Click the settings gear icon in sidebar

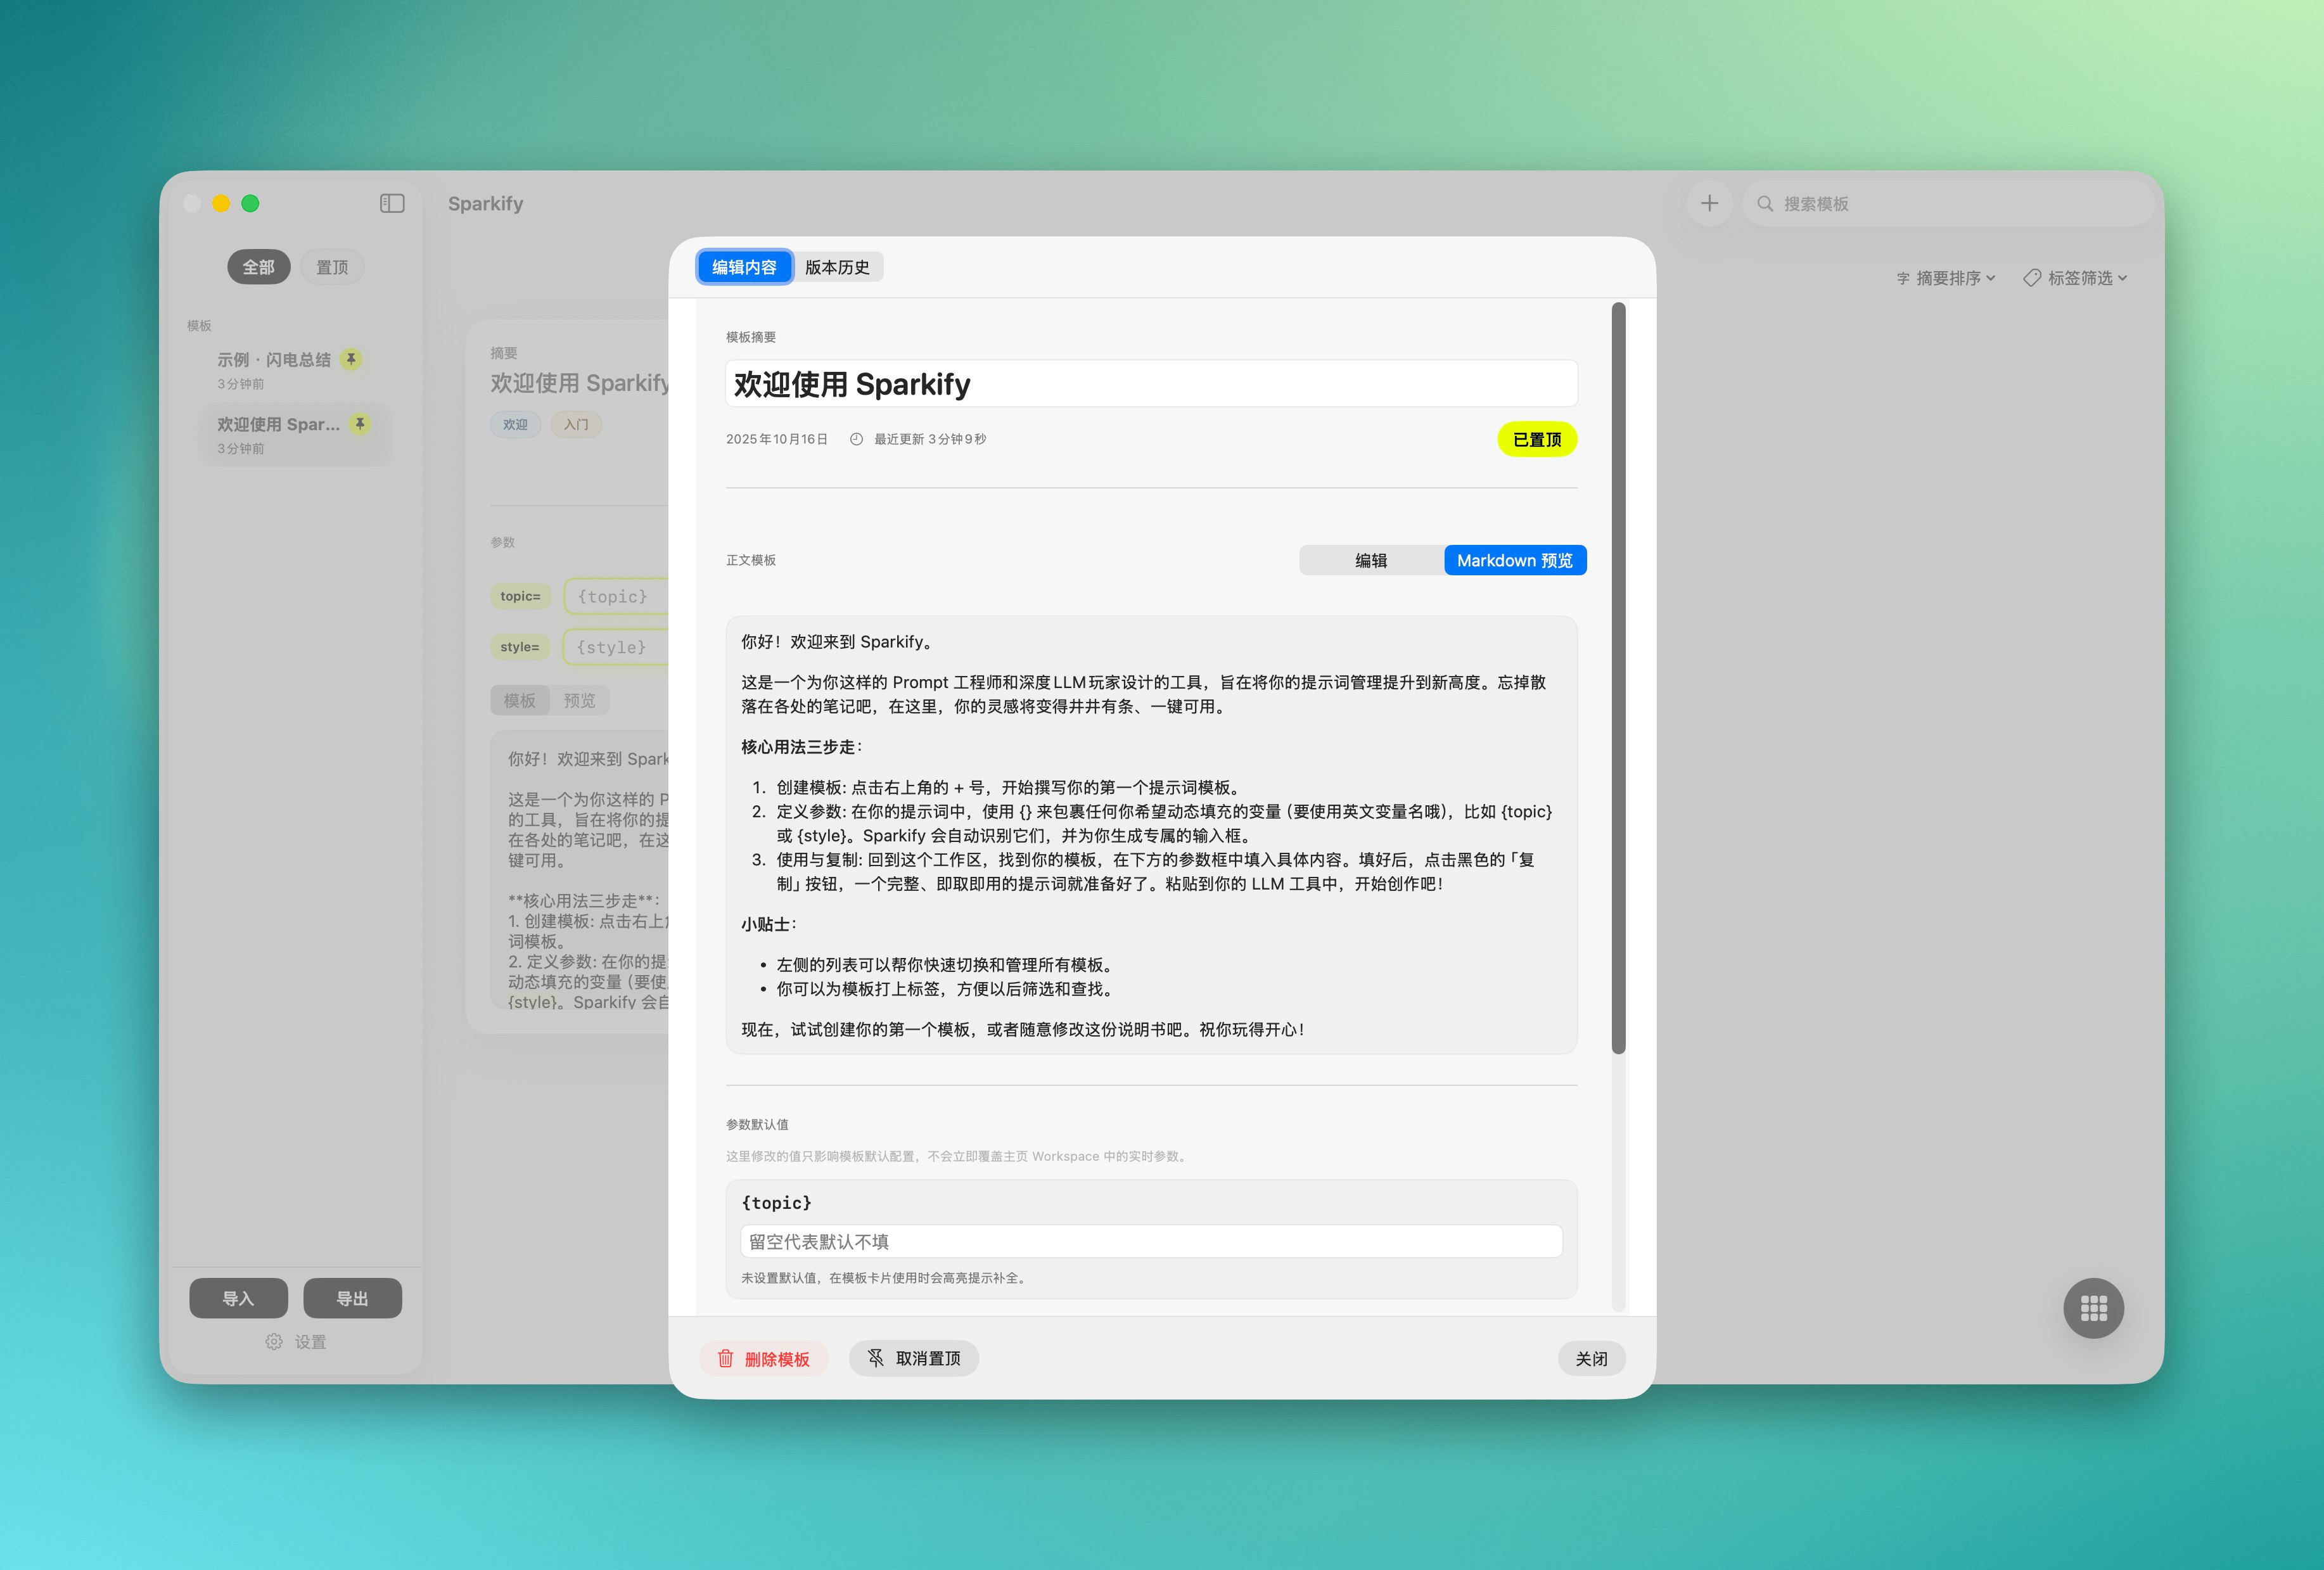274,1342
